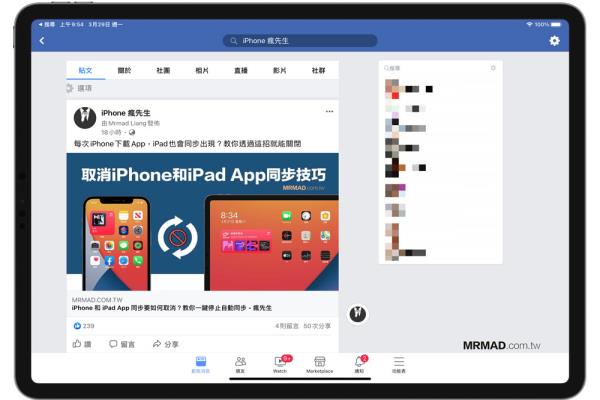The image size is (600, 400).
Task: Select the 貼文 tab
Action: click(x=85, y=70)
